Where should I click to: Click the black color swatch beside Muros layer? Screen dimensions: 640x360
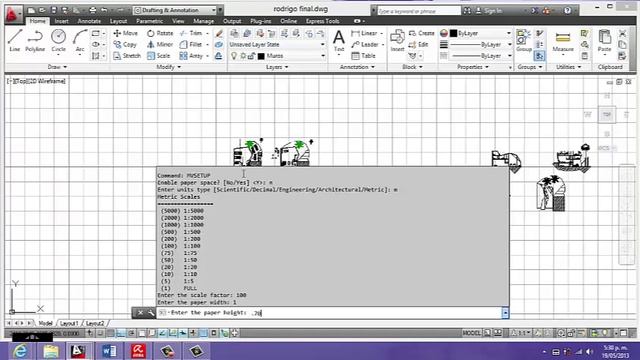pos(261,56)
